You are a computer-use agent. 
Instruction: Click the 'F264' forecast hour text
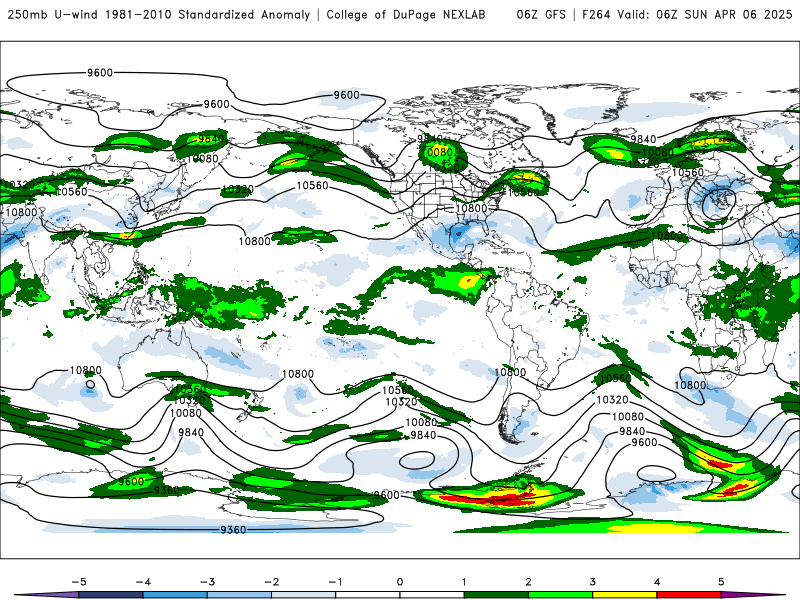(596, 14)
